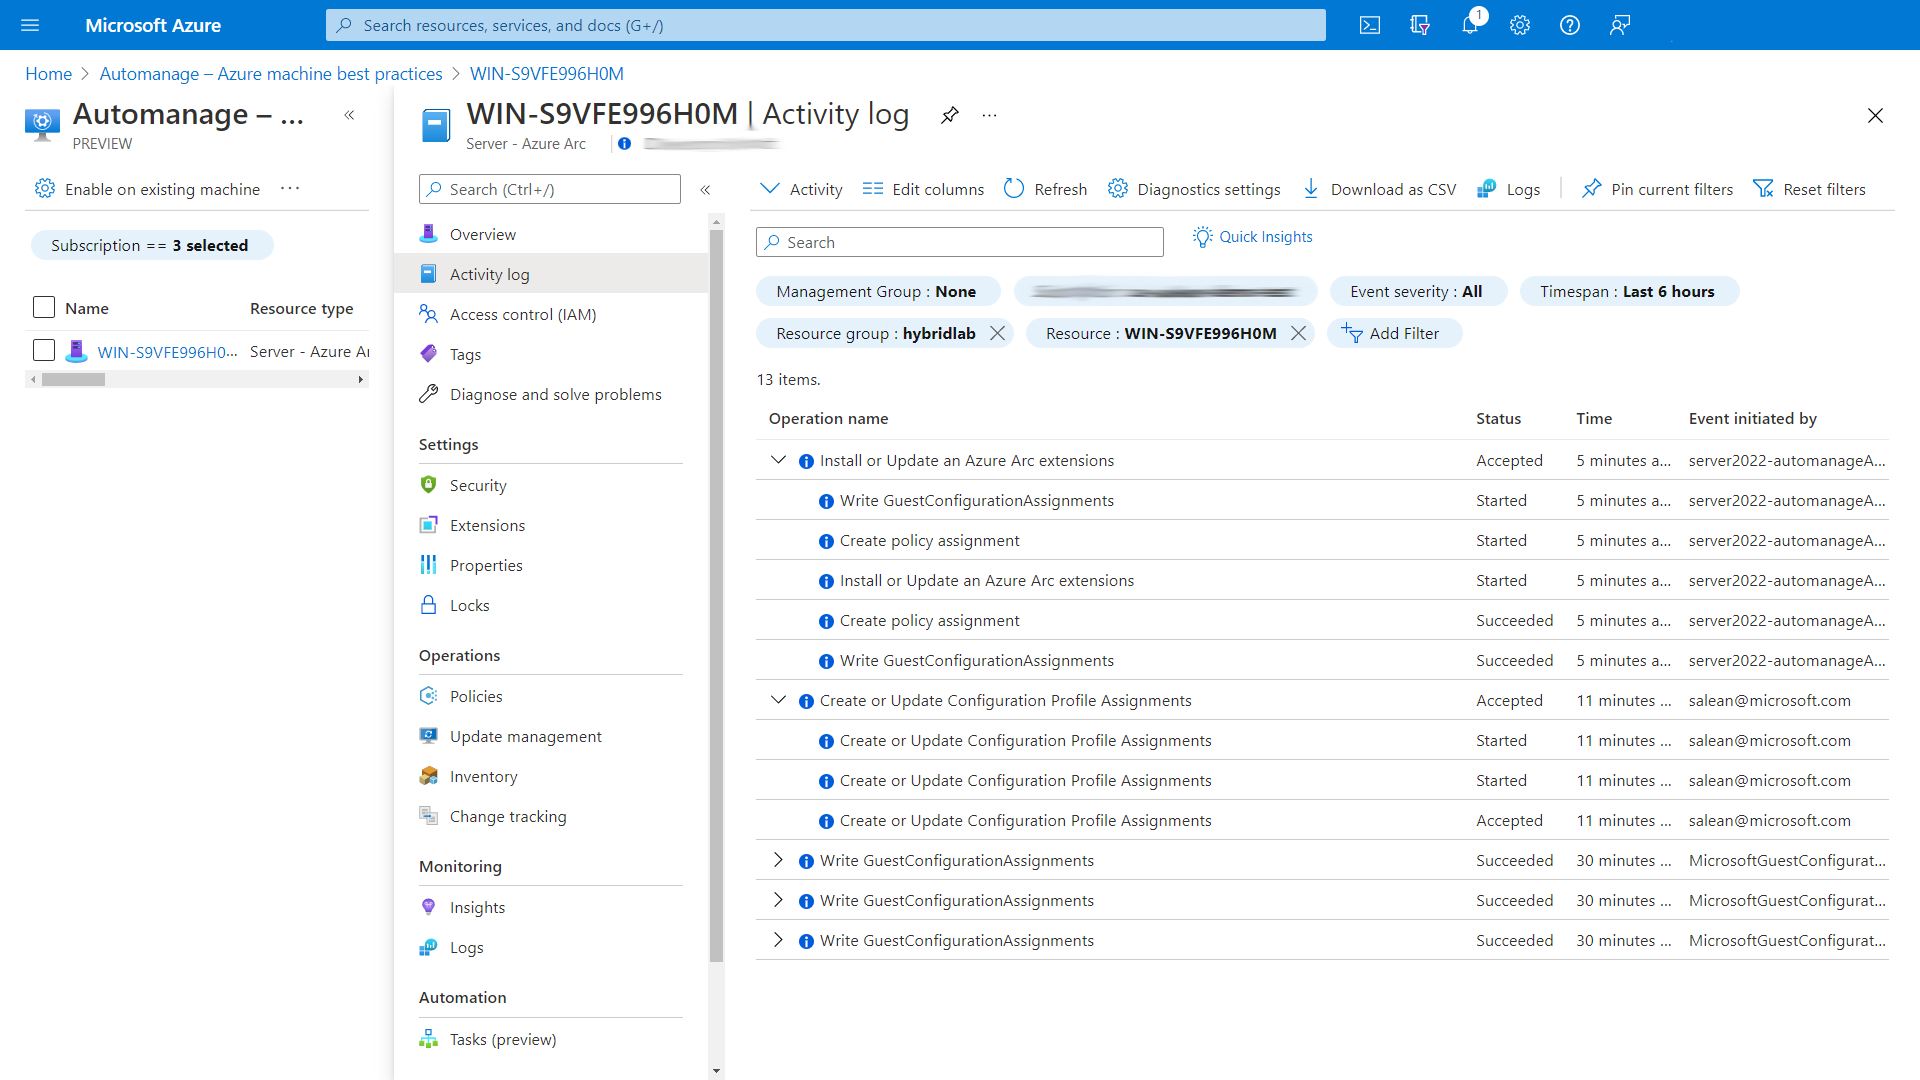Image resolution: width=1920 pixels, height=1080 pixels.
Task: Open Cloud Shell from top bar
Action: (x=1370, y=25)
